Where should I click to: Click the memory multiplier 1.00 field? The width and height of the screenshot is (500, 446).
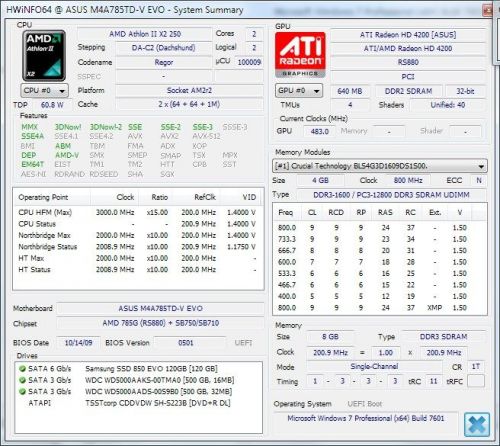385,352
